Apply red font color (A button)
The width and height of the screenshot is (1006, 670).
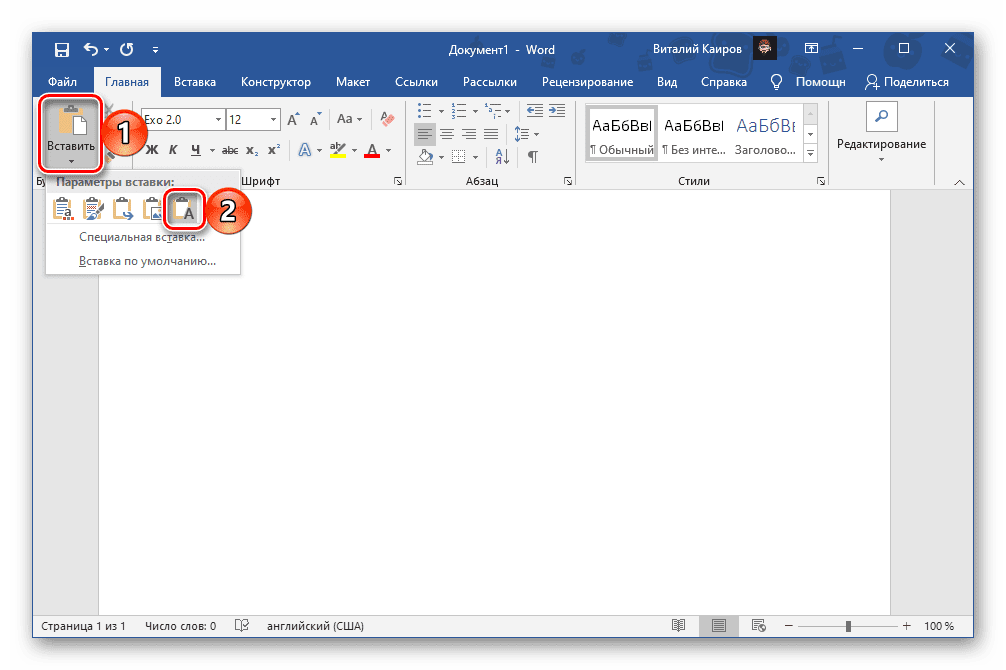(372, 151)
